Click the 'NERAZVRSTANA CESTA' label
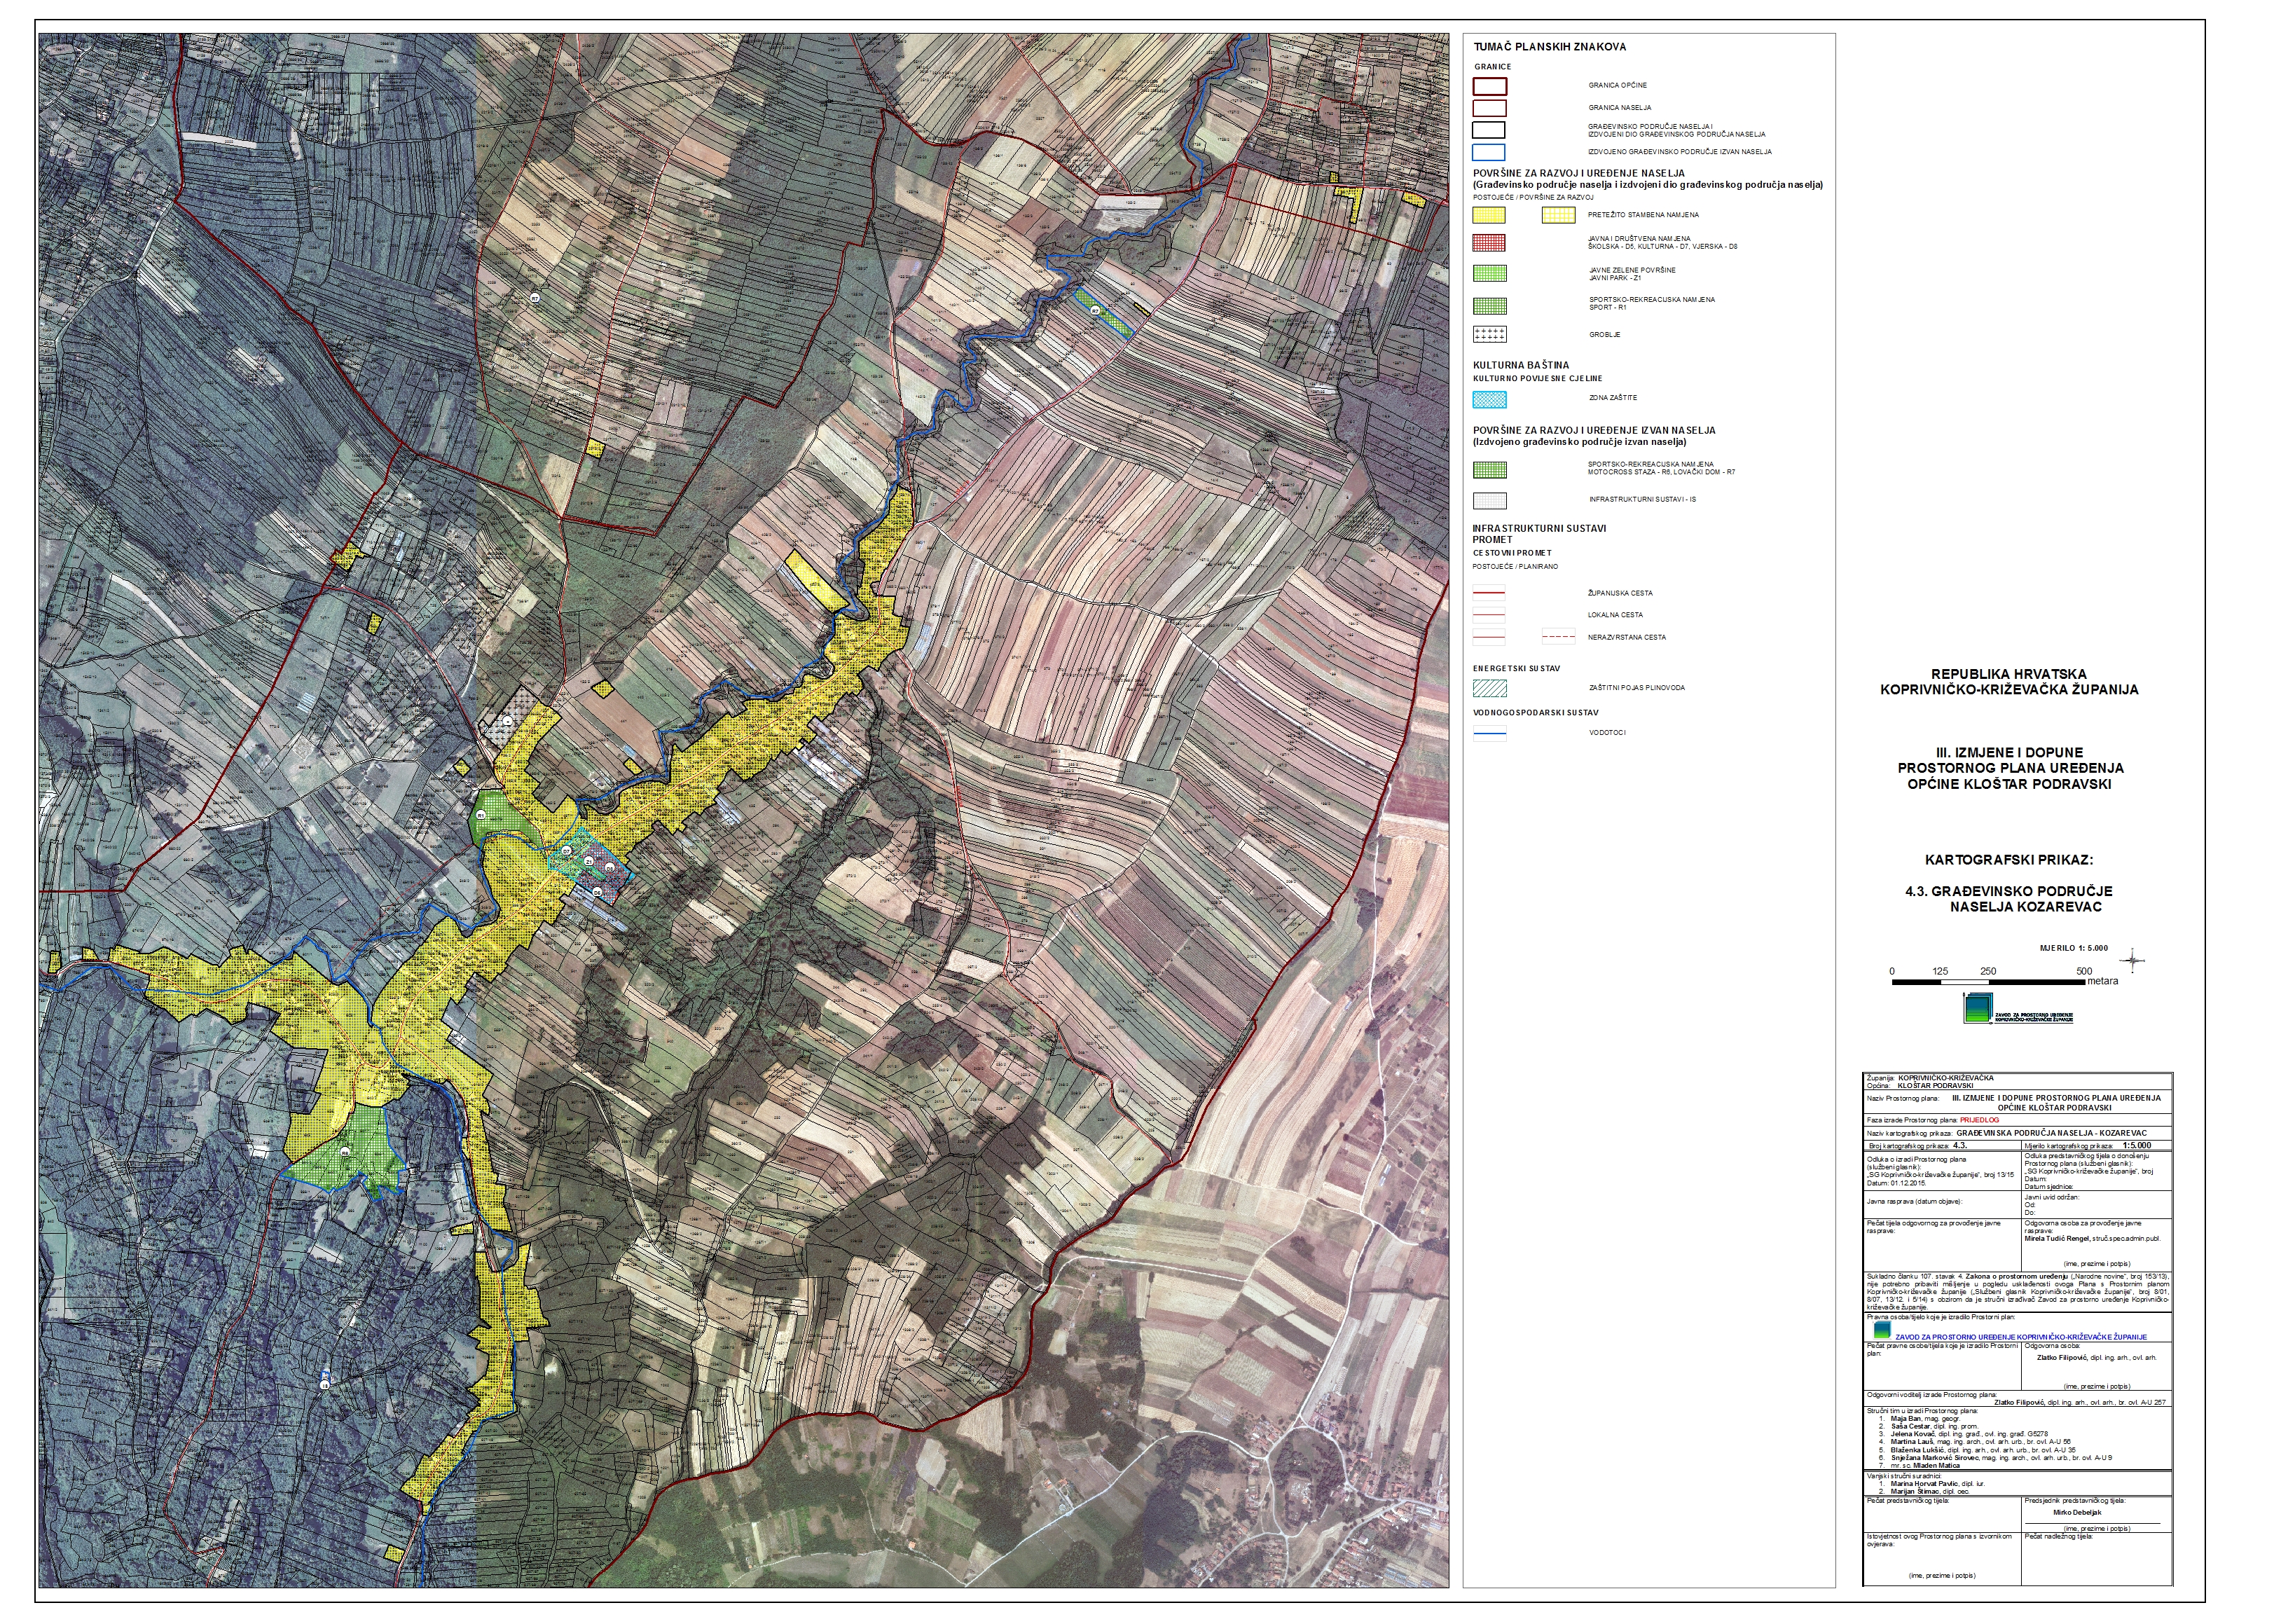This screenshot has height=1624, width=2295. pos(1627,637)
